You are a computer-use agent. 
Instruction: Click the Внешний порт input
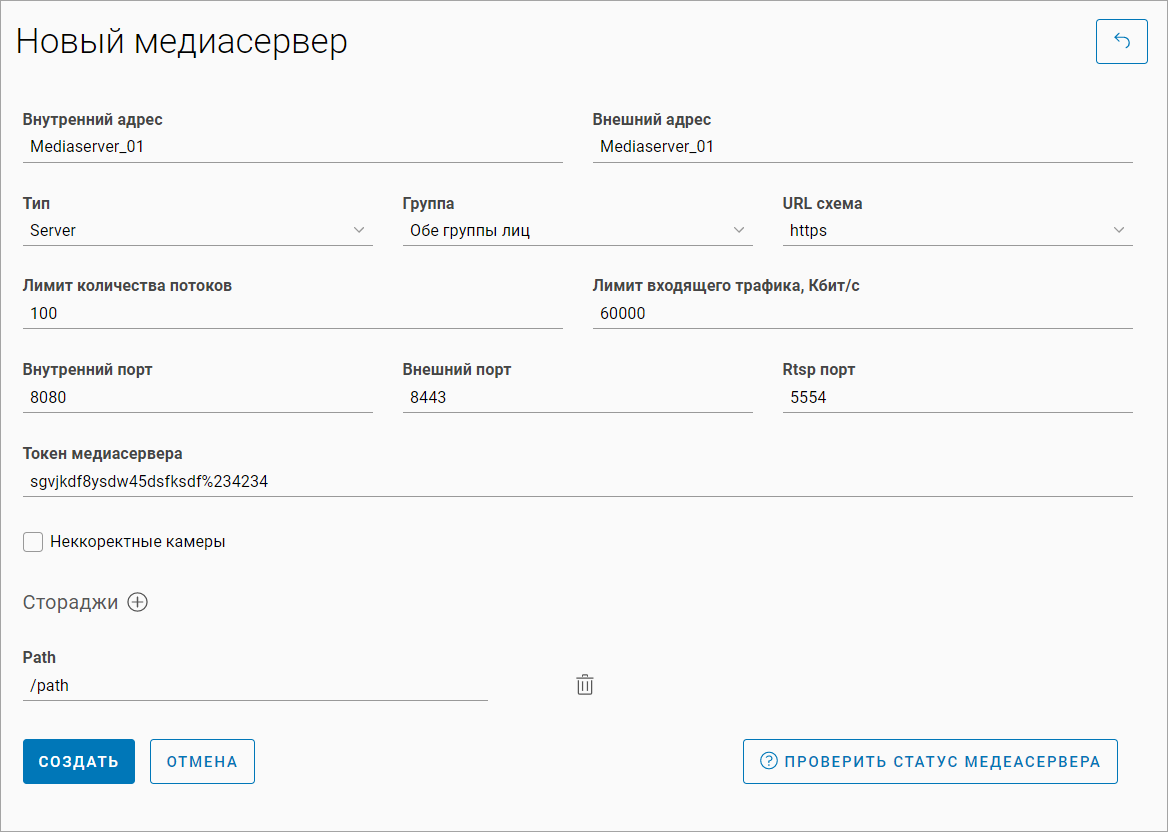[577, 397]
